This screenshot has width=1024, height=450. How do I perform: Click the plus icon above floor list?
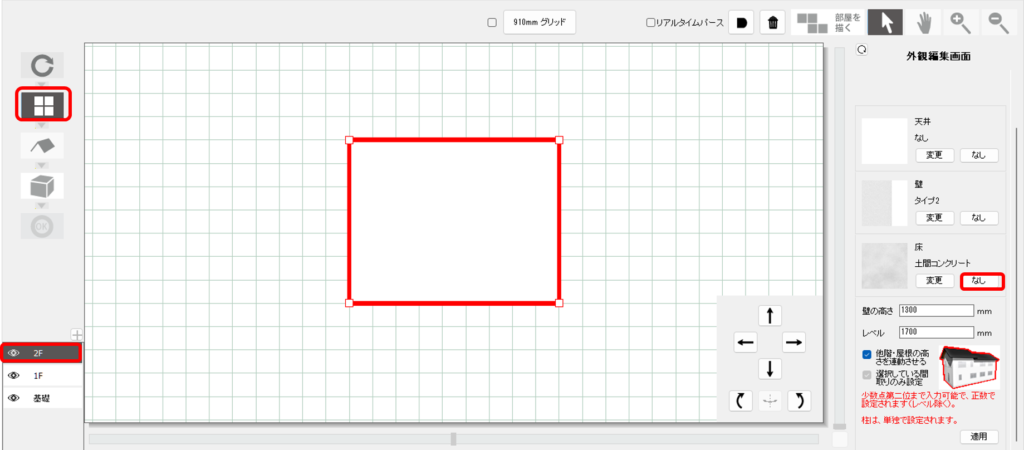click(76, 334)
